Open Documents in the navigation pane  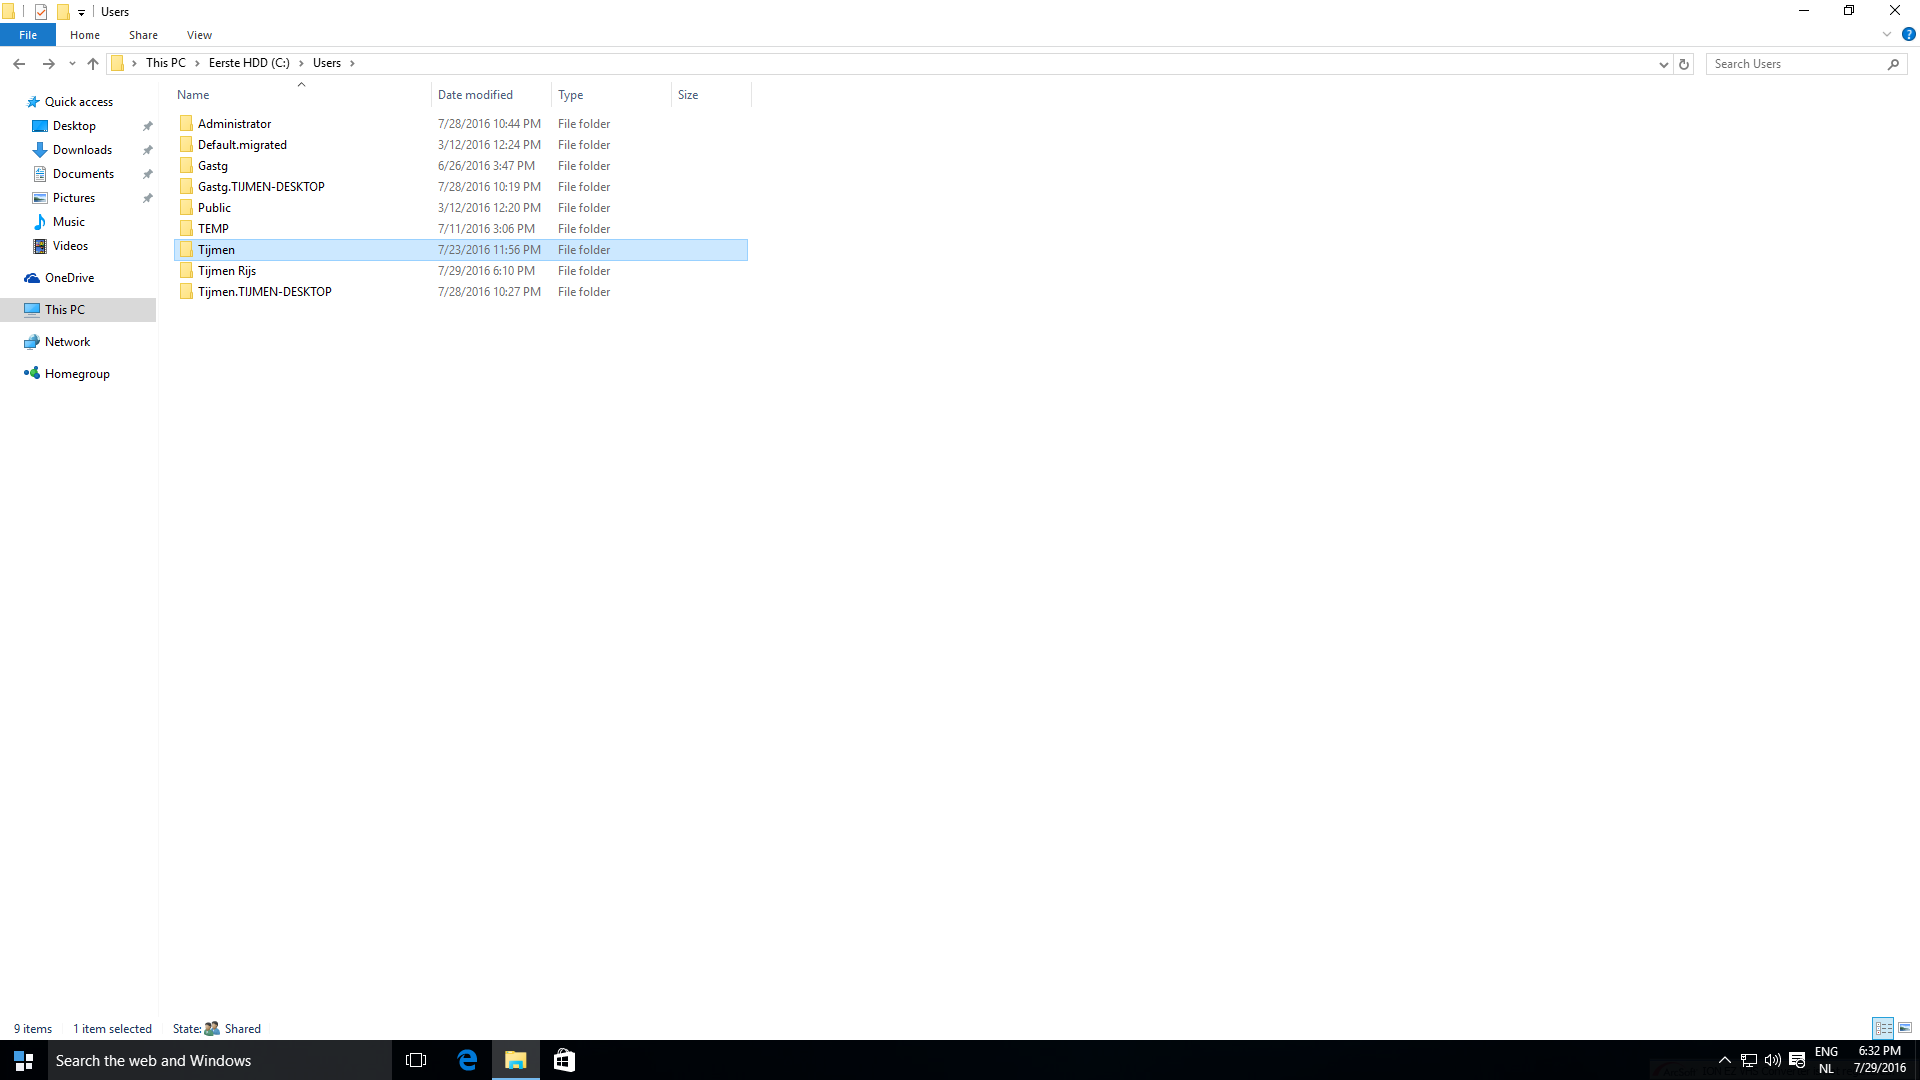click(x=83, y=174)
